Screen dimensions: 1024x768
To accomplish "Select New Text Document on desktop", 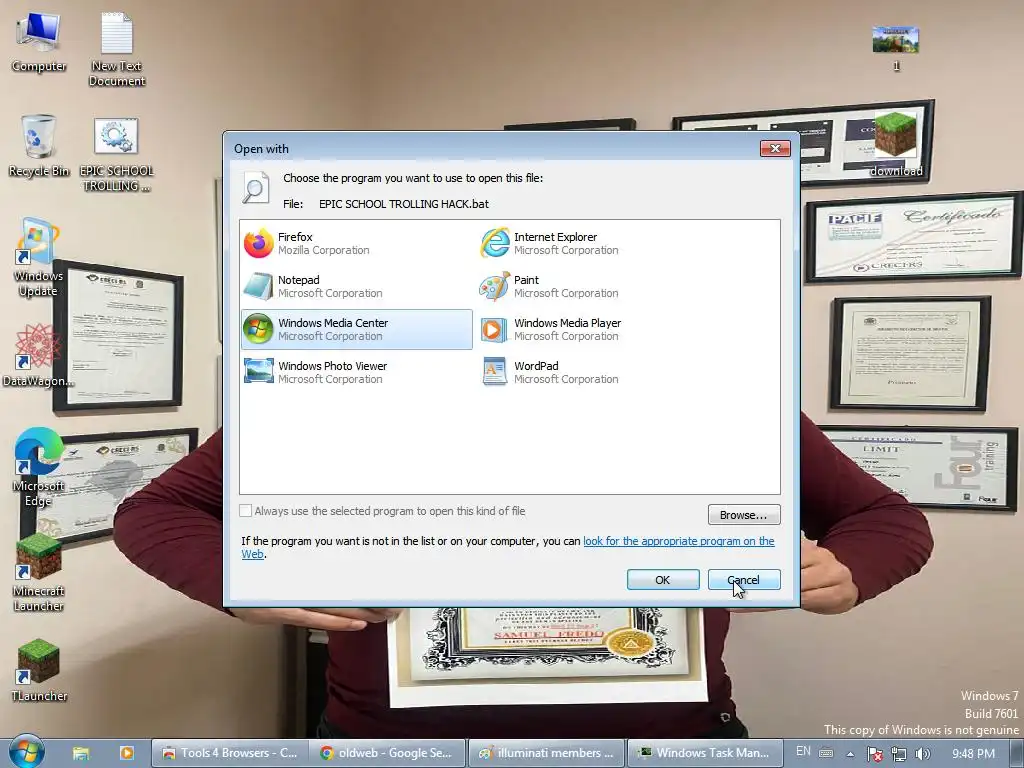I will click(117, 50).
